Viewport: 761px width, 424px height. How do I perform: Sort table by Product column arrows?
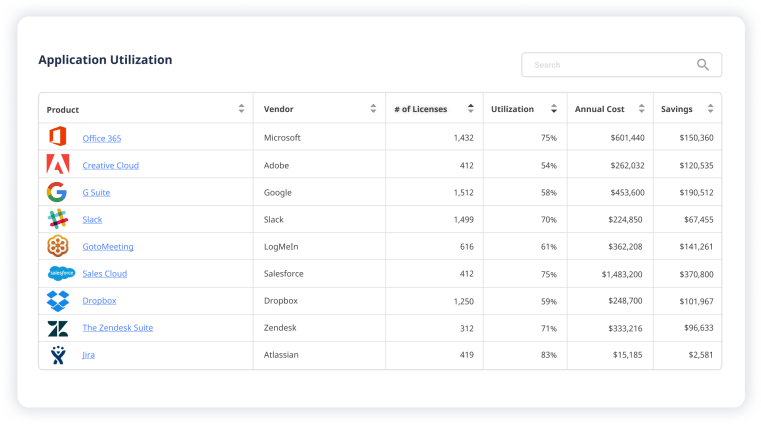(241, 109)
